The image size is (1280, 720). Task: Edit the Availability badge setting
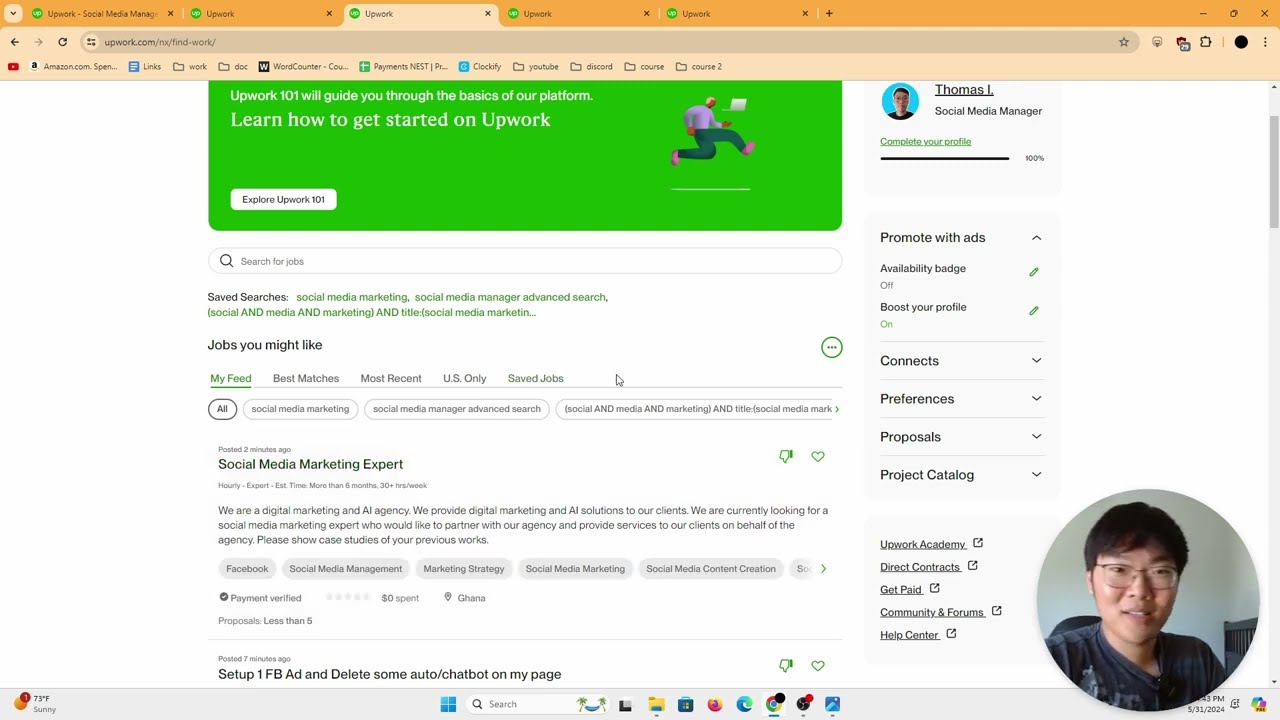(1034, 272)
